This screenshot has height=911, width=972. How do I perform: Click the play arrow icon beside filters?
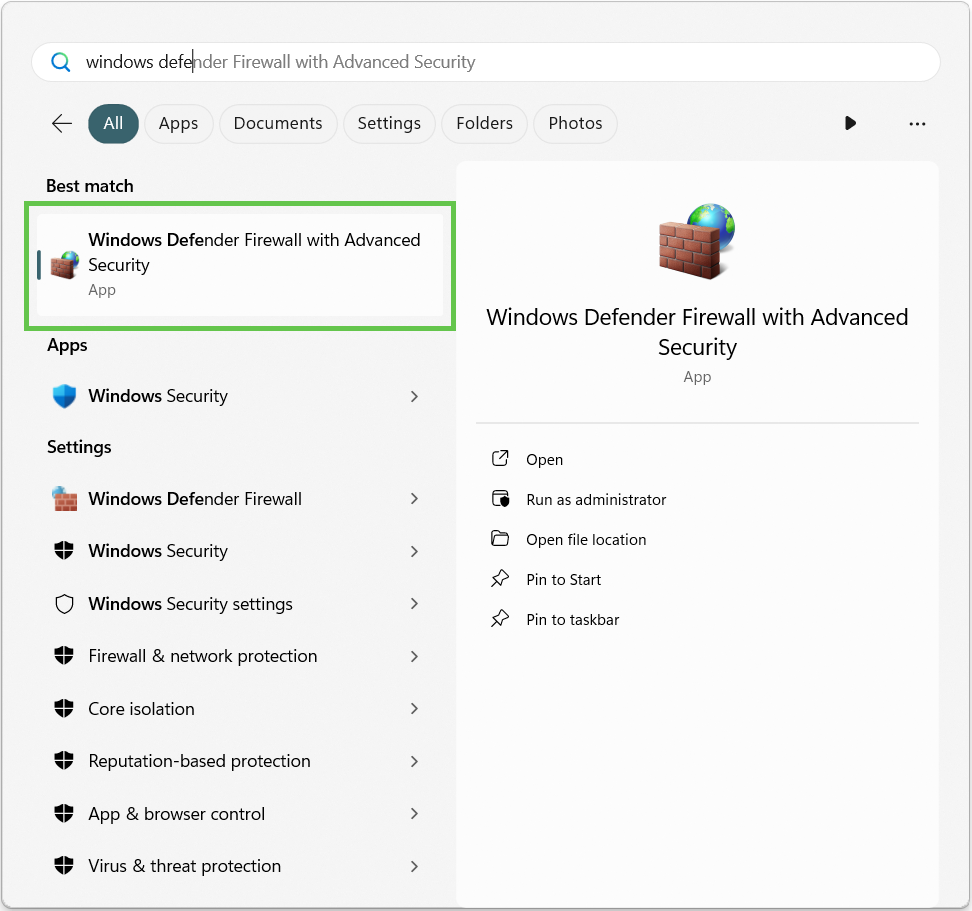click(850, 123)
